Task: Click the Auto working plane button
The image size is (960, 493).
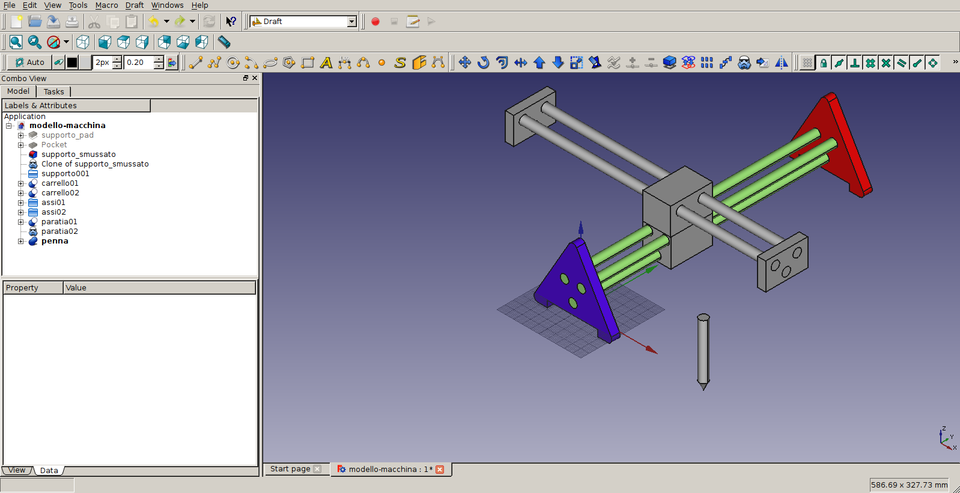Action: coord(29,62)
